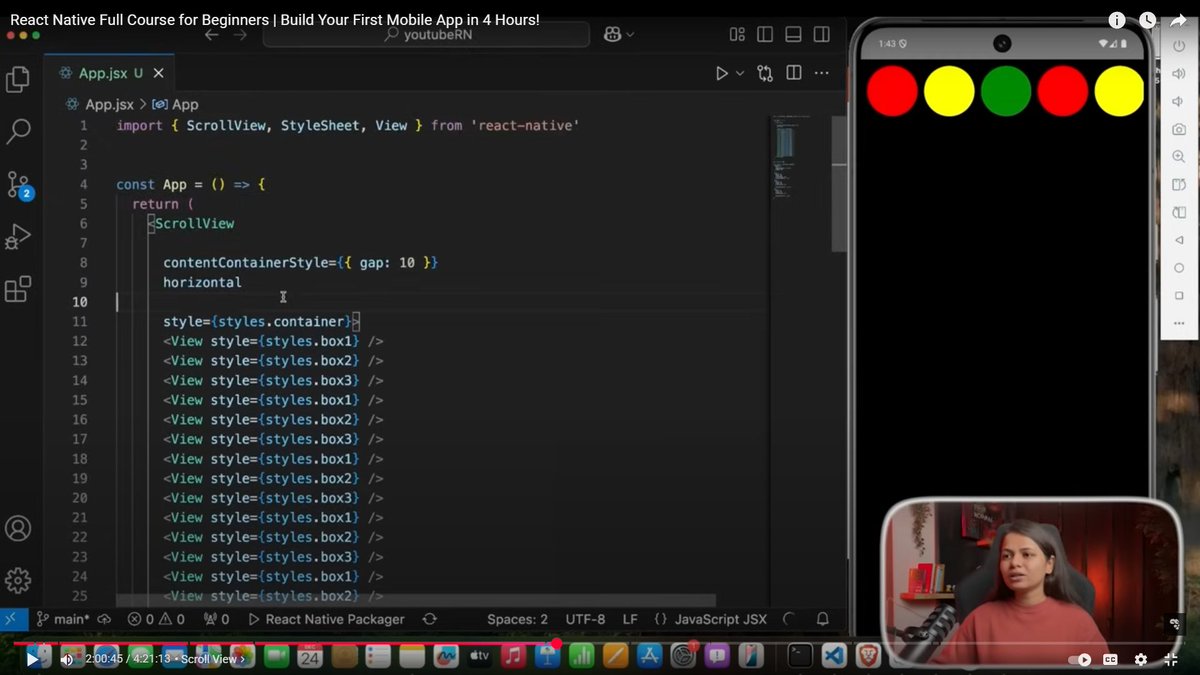
Task: Open the editor More Actions ellipsis
Action: [822, 73]
